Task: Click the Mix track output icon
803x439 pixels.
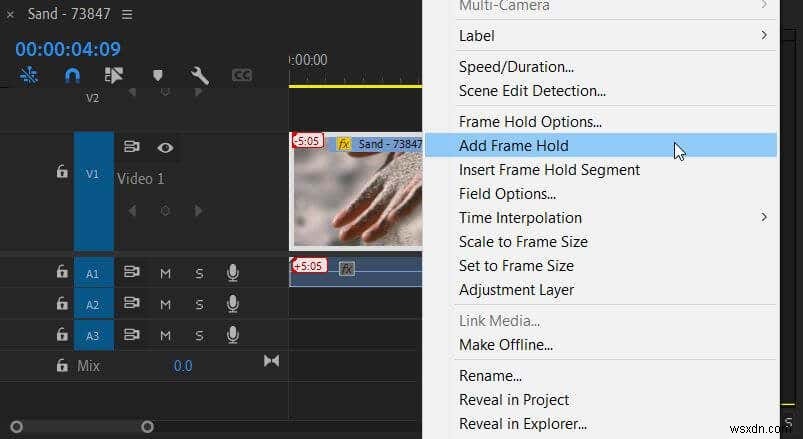Action: pos(271,361)
